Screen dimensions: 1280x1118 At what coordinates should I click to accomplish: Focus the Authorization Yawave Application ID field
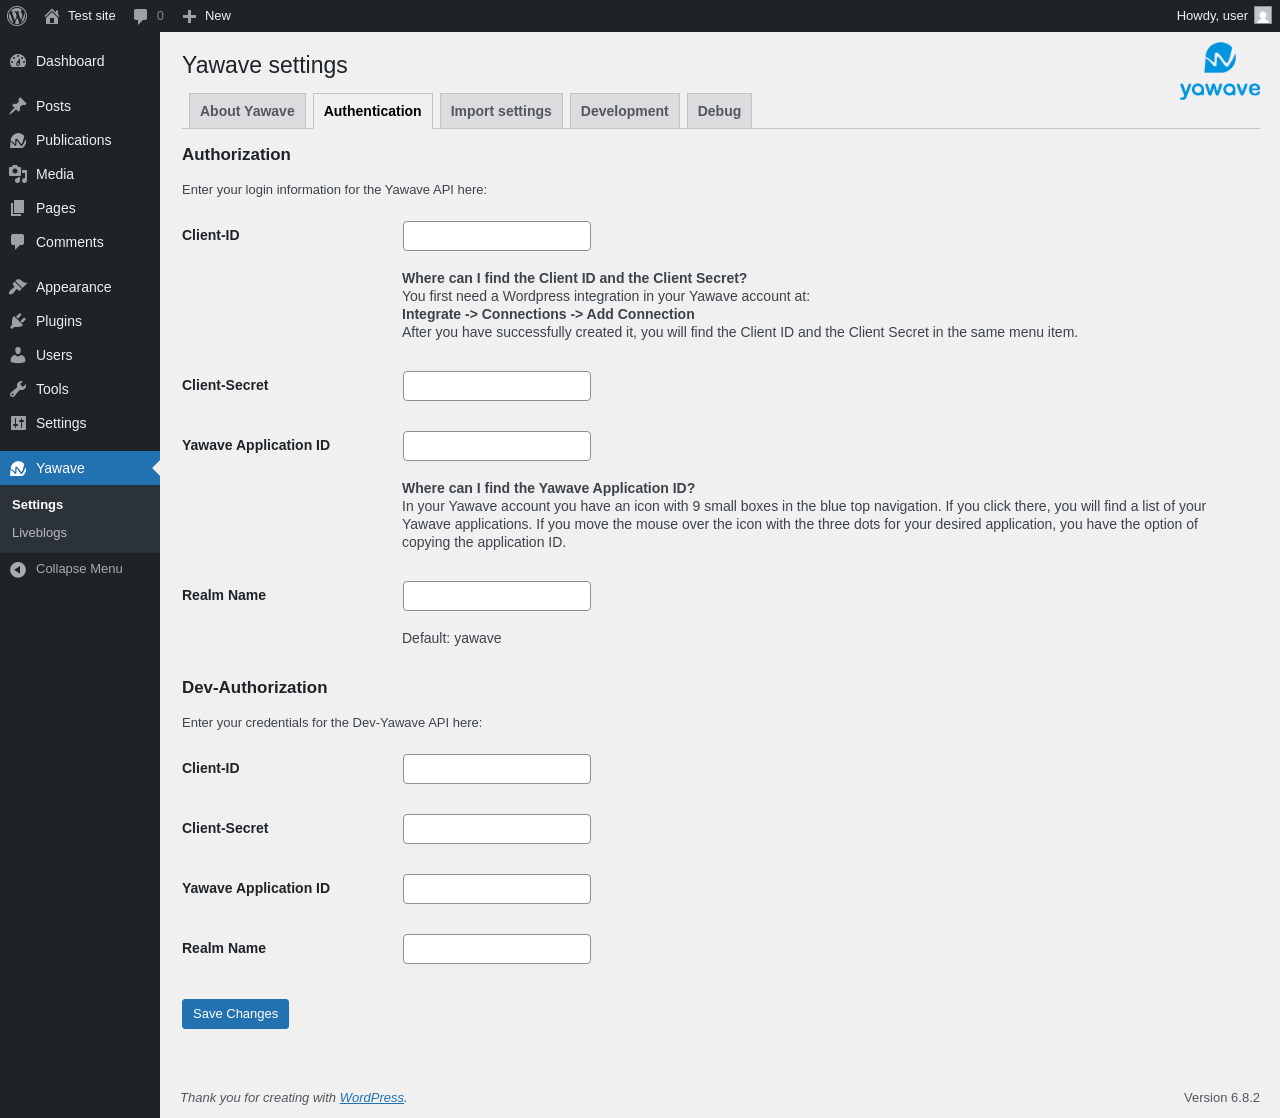[x=497, y=446]
